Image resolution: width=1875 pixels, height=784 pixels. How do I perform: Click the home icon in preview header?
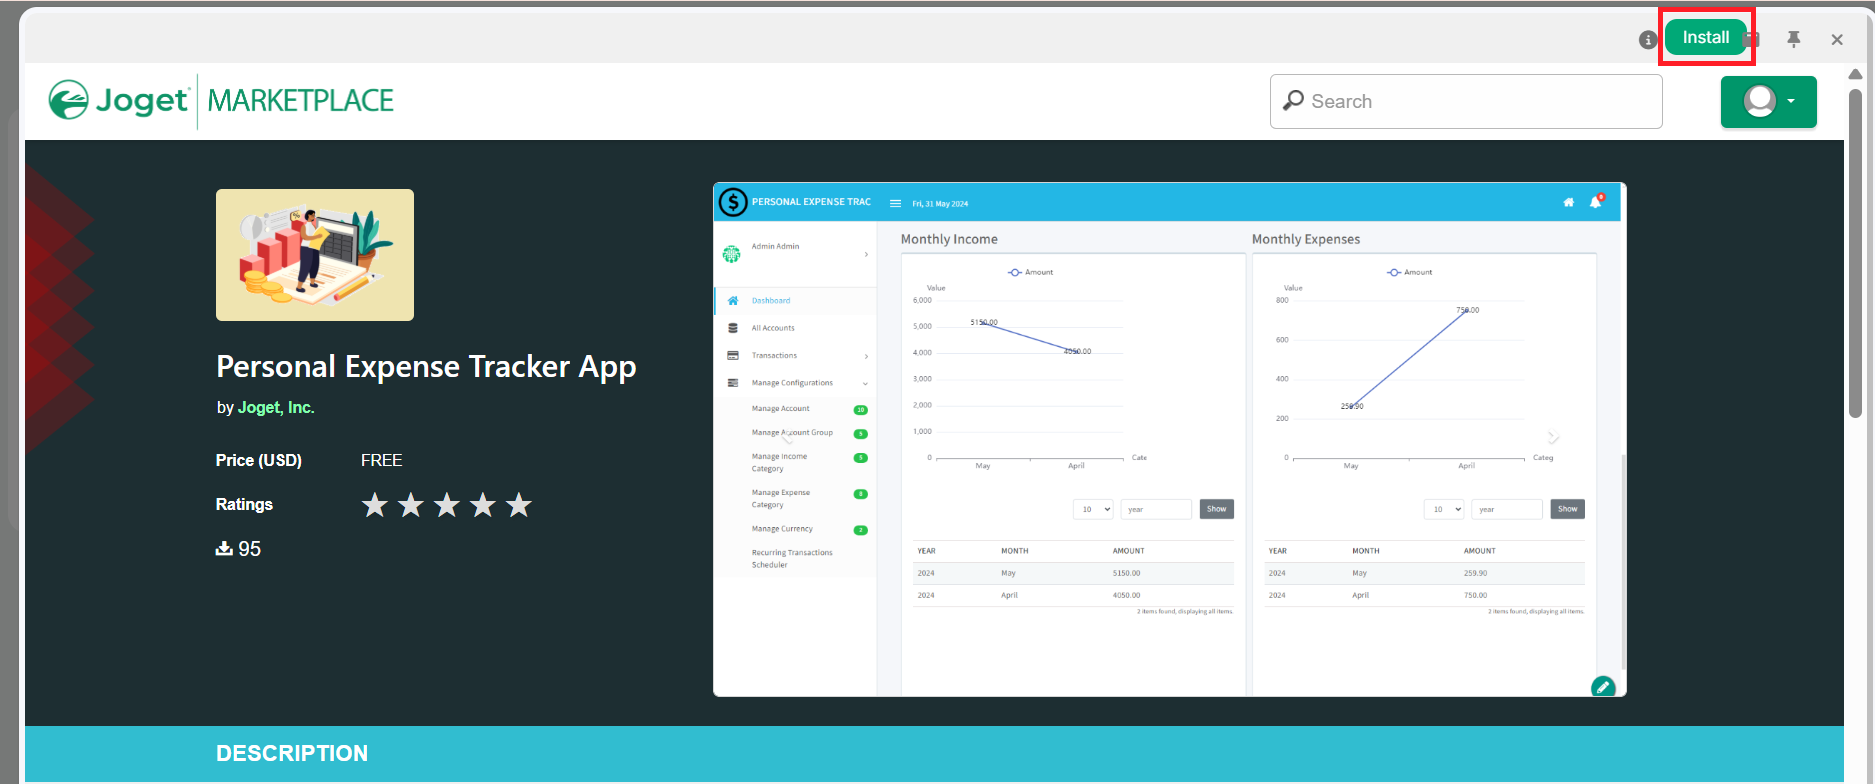pyautogui.click(x=1568, y=202)
